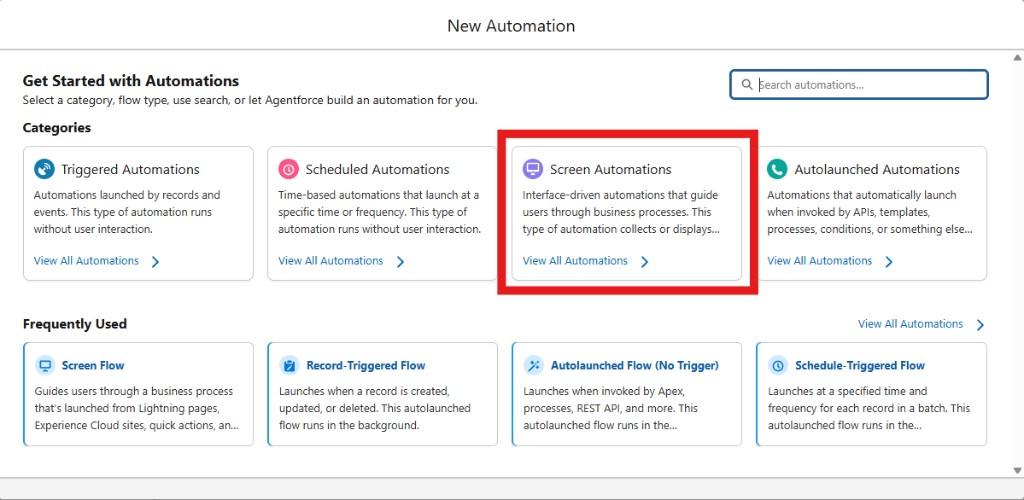Image resolution: width=1024 pixels, height=500 pixels.
Task: Click the magnifier icon in search box
Action: click(x=747, y=85)
